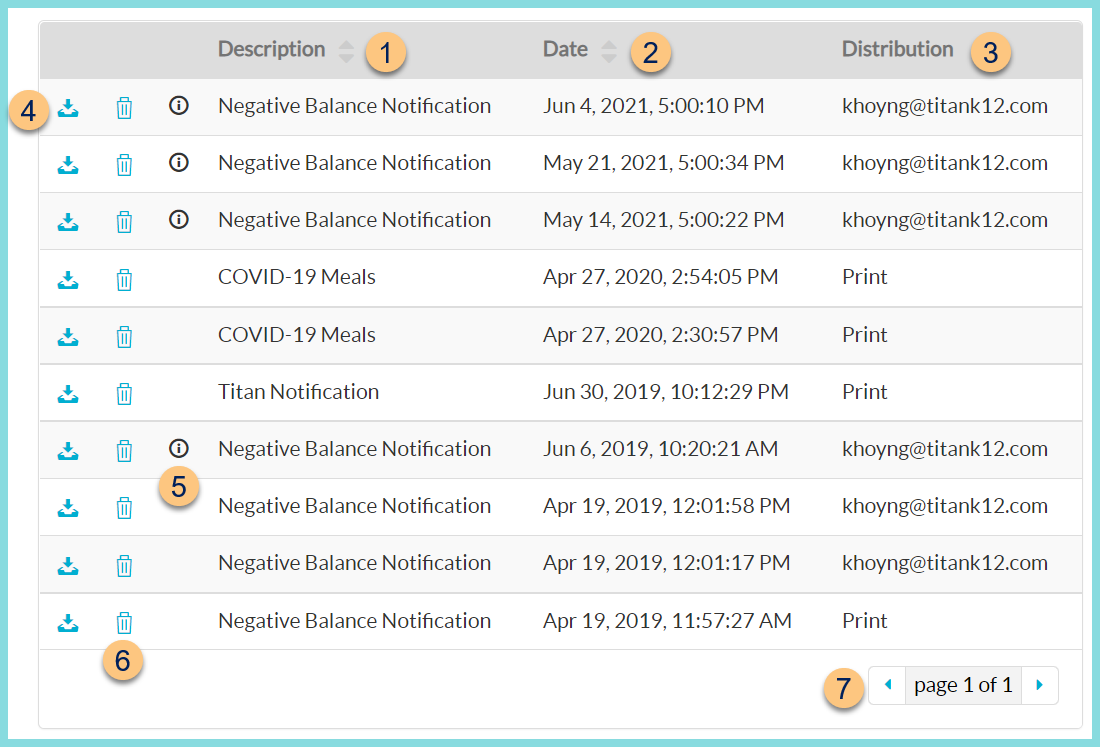Open info for the Jun 6, 2019 notification

click(179, 449)
